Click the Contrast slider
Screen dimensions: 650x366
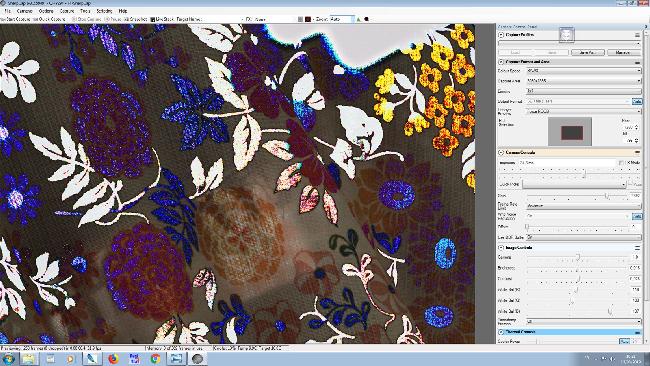578,279
